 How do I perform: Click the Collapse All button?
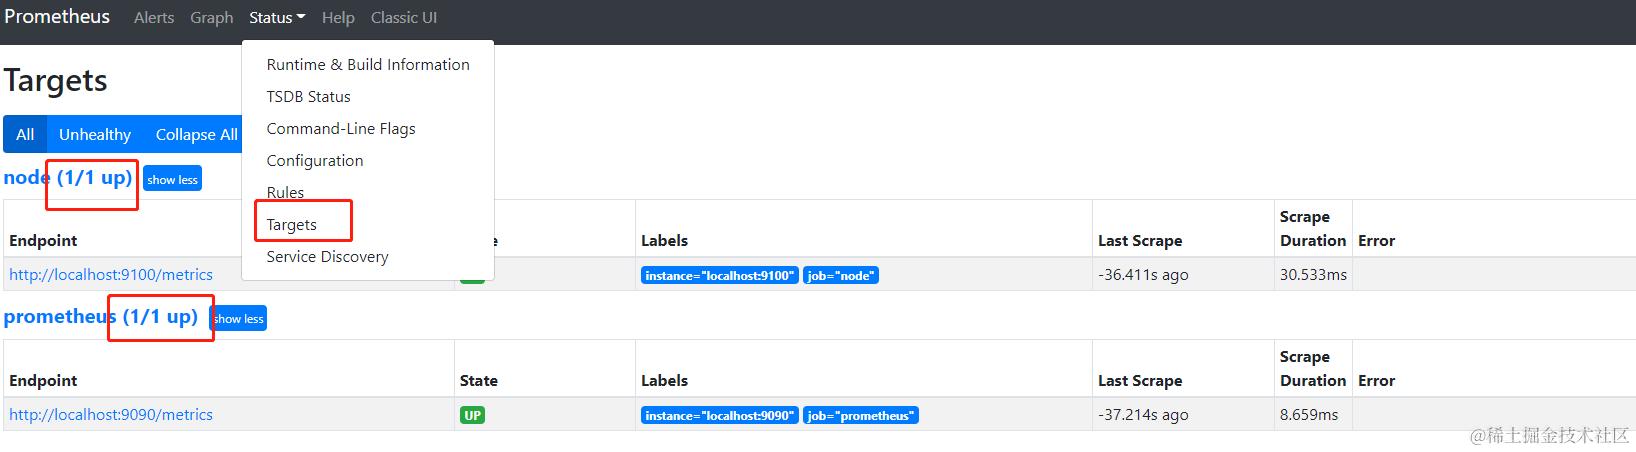click(x=196, y=134)
